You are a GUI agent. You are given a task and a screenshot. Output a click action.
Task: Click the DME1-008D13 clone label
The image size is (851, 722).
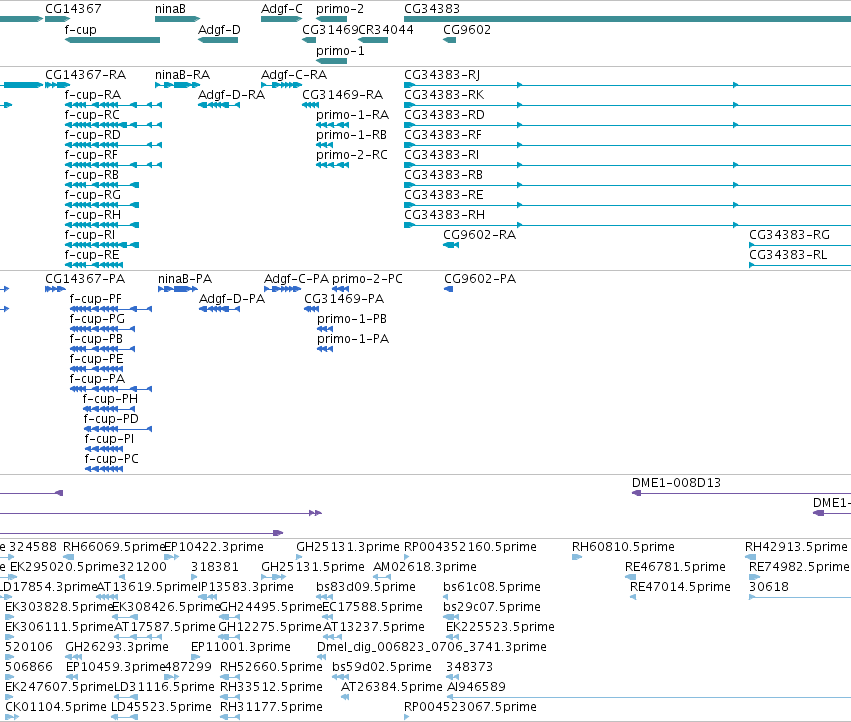click(x=676, y=483)
